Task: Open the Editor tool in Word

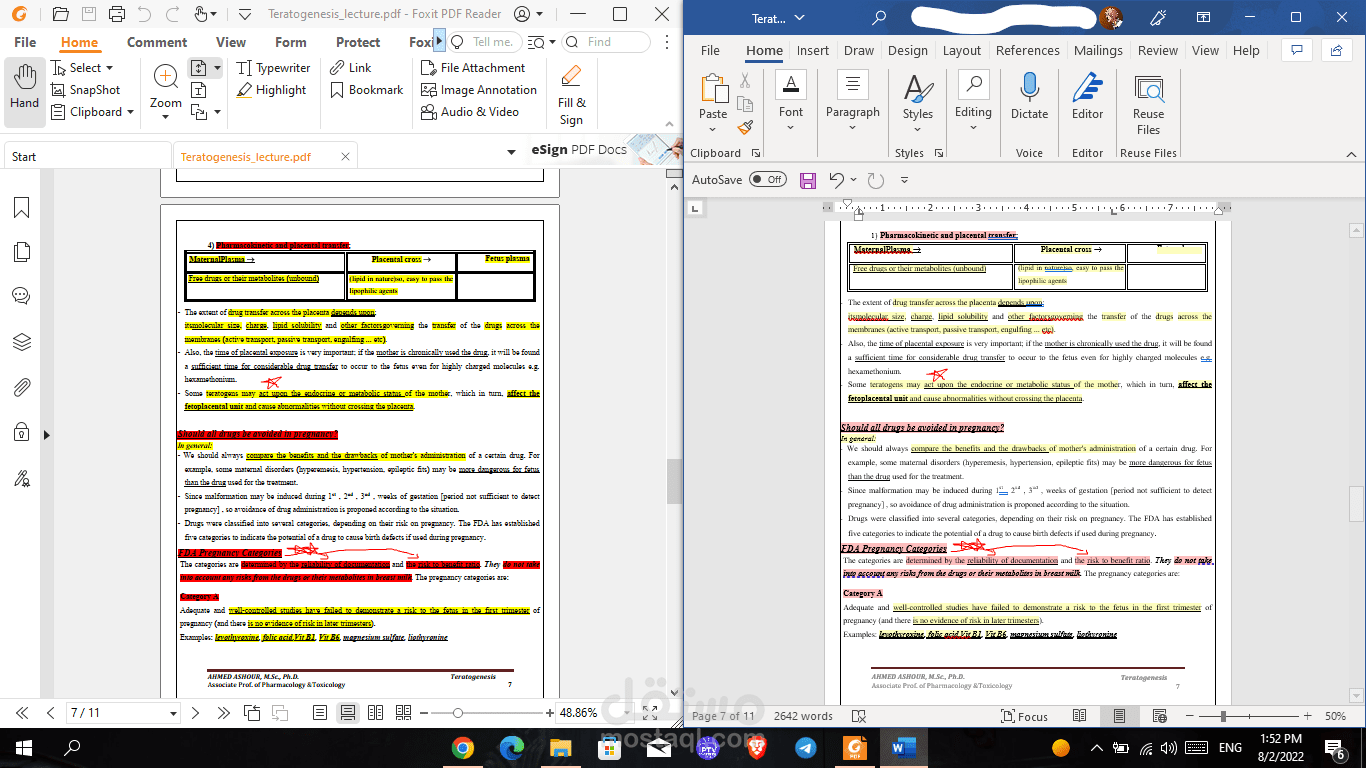Action: (1087, 98)
